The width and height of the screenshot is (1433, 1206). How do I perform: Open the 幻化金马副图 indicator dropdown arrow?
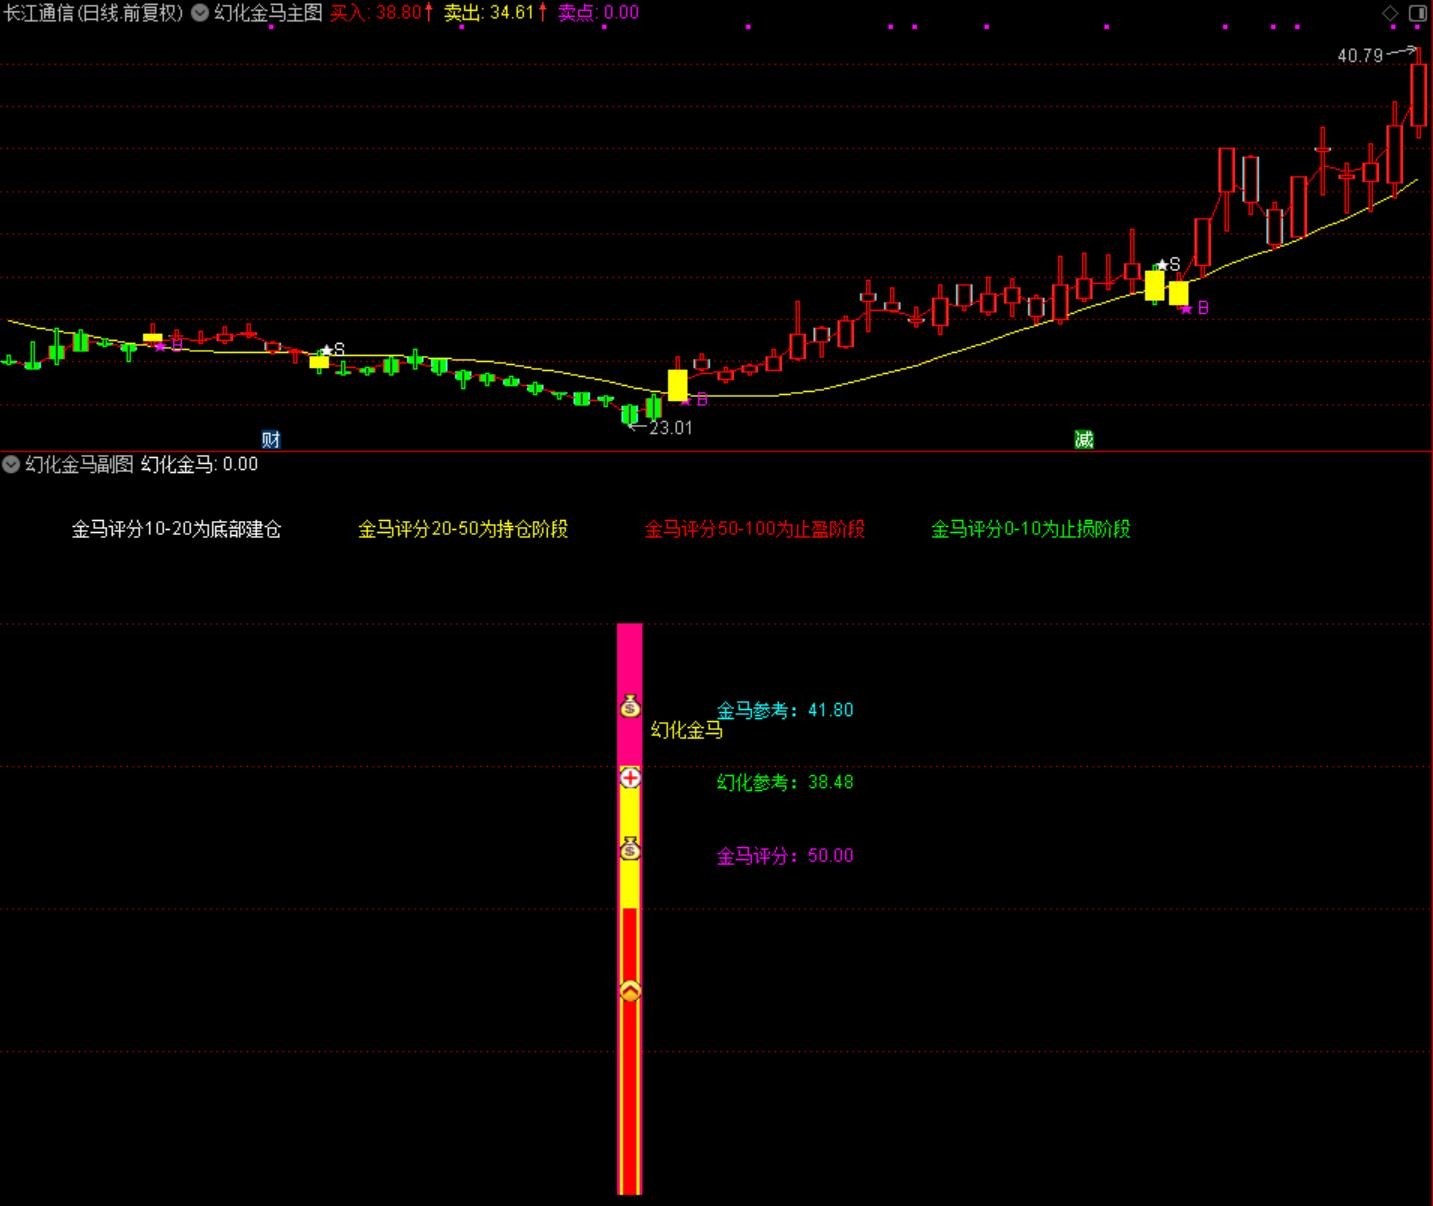tap(11, 464)
